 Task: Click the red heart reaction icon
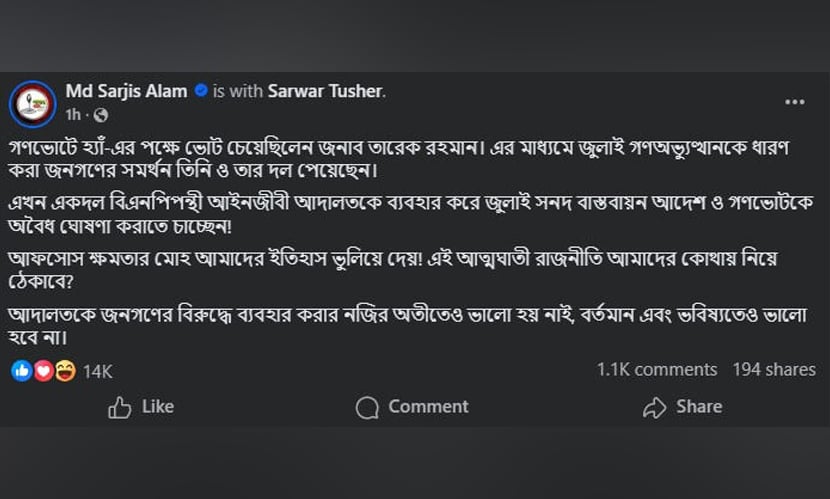[x=43, y=370]
